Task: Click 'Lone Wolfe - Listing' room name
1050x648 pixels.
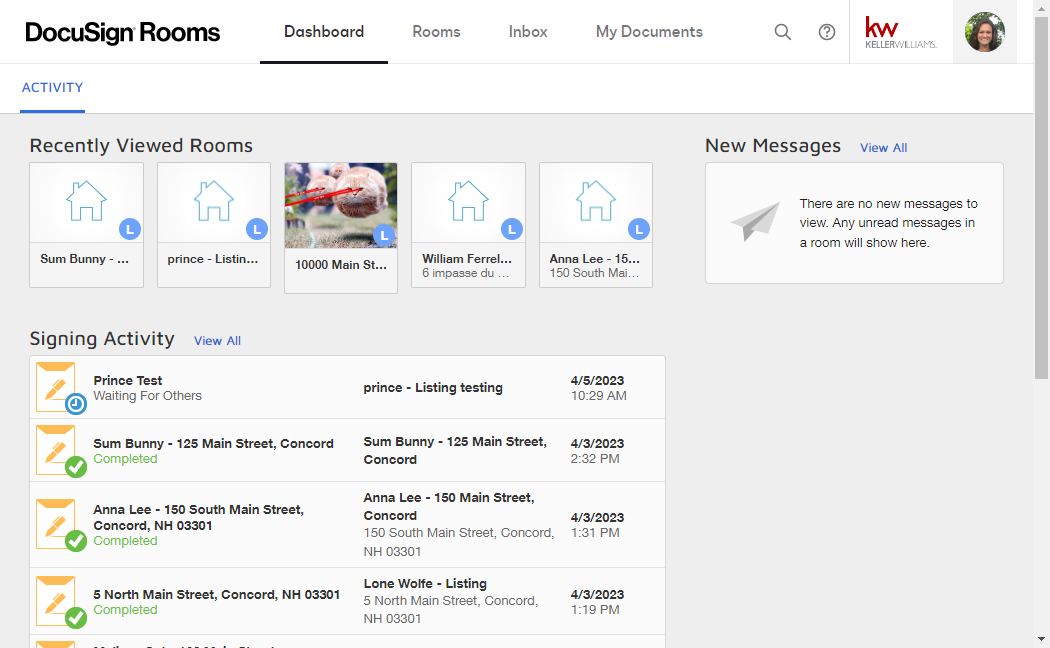Action: click(425, 584)
